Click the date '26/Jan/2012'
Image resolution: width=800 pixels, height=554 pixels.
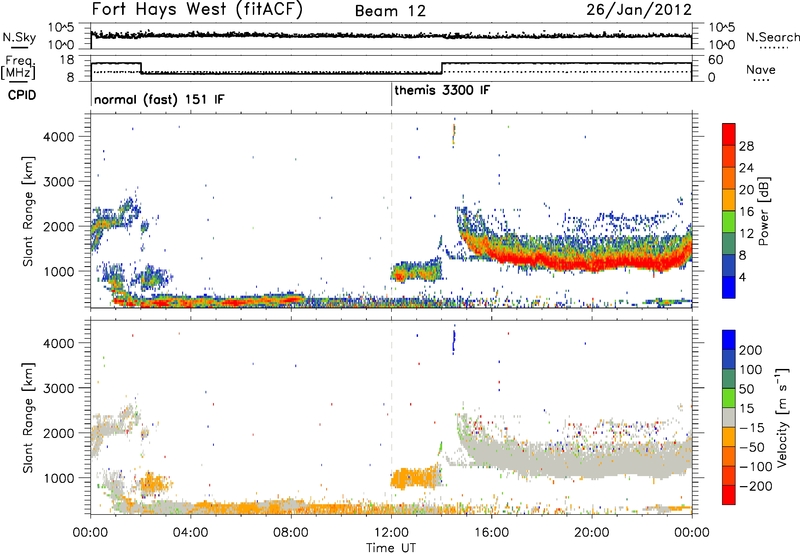[x=639, y=10]
